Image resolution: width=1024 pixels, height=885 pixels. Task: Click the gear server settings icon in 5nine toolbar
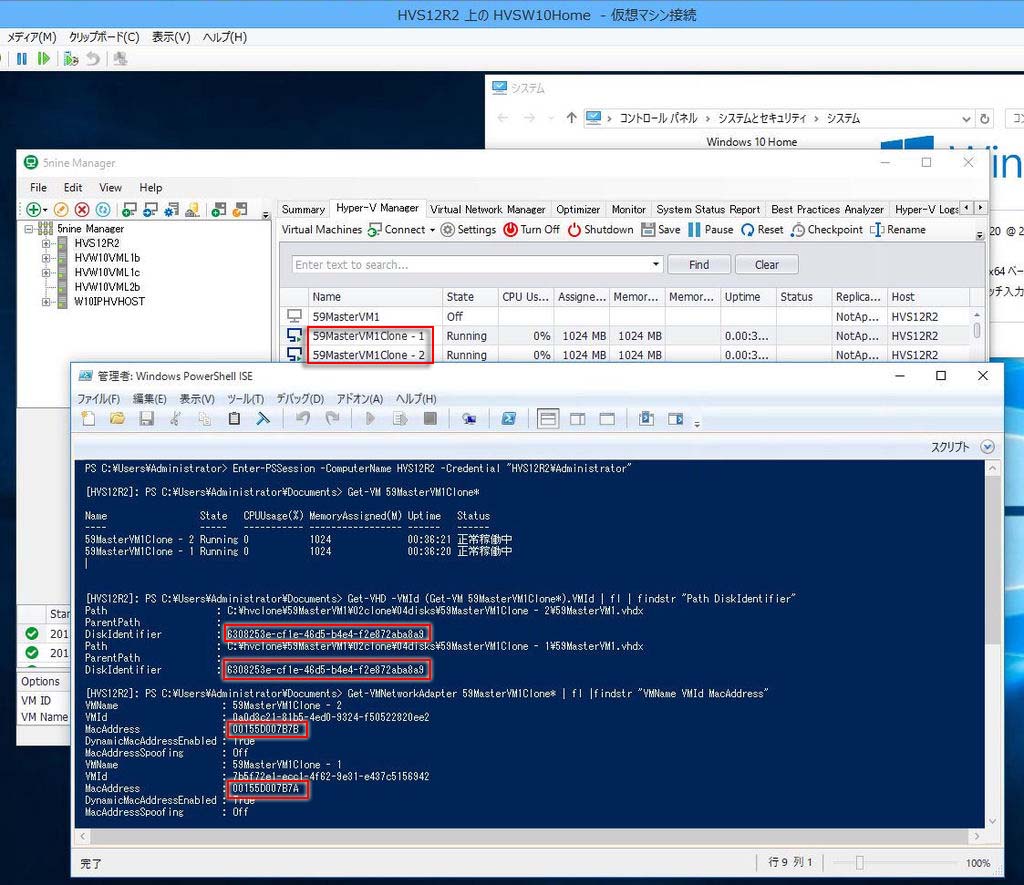coord(171,209)
